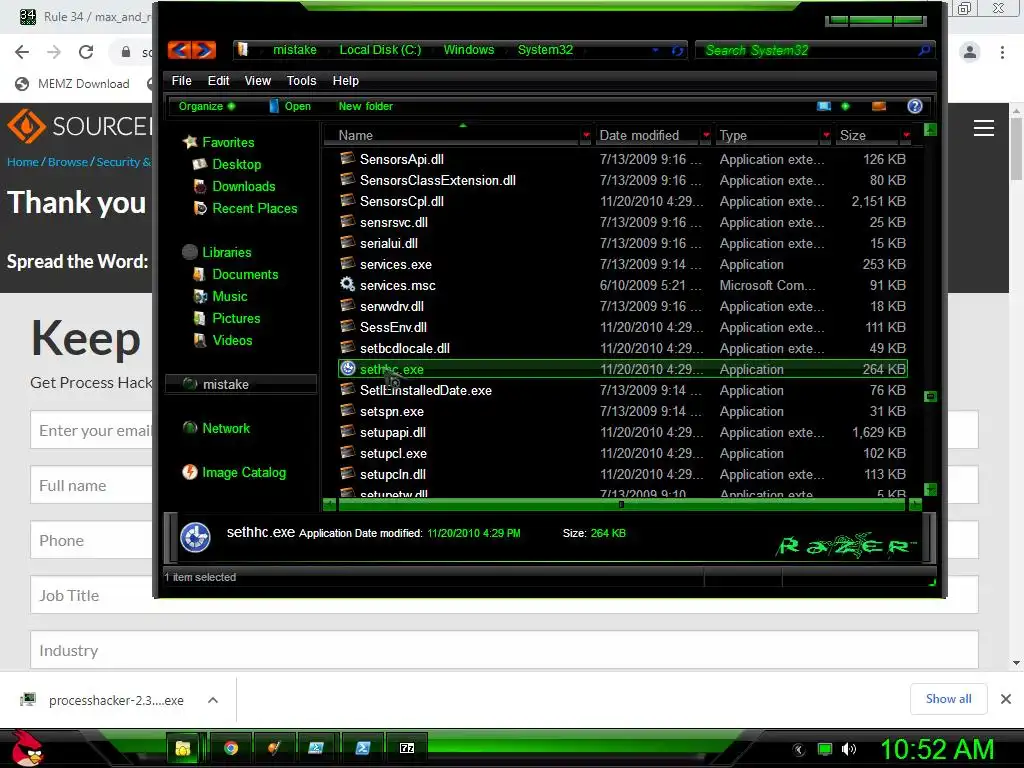The image size is (1024, 768).
Task: Select Desktop in the navigation pane
Action: [236, 164]
